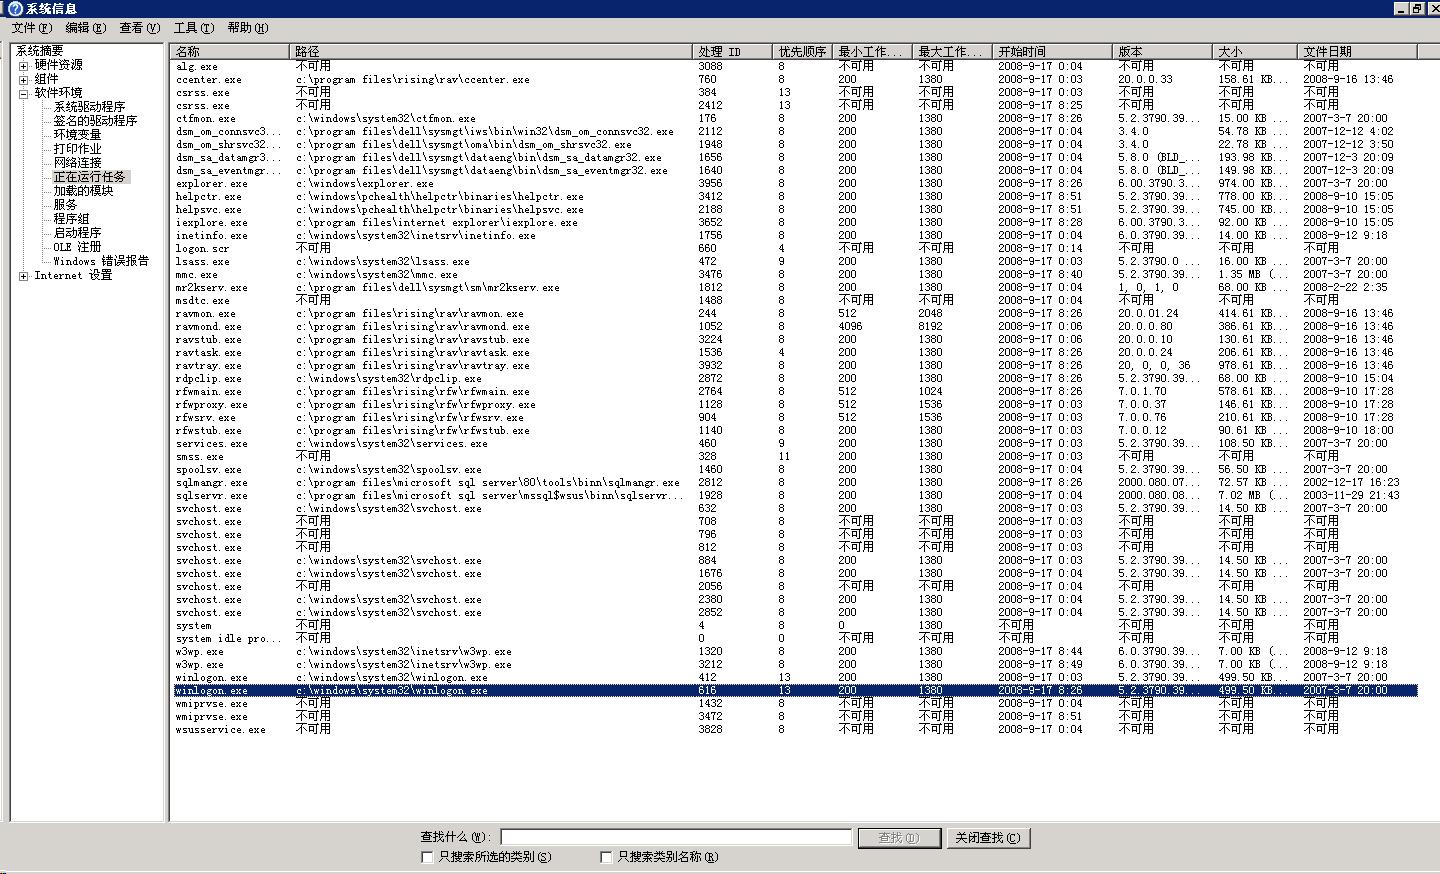Select the explorer.exe row

[x=795, y=184]
